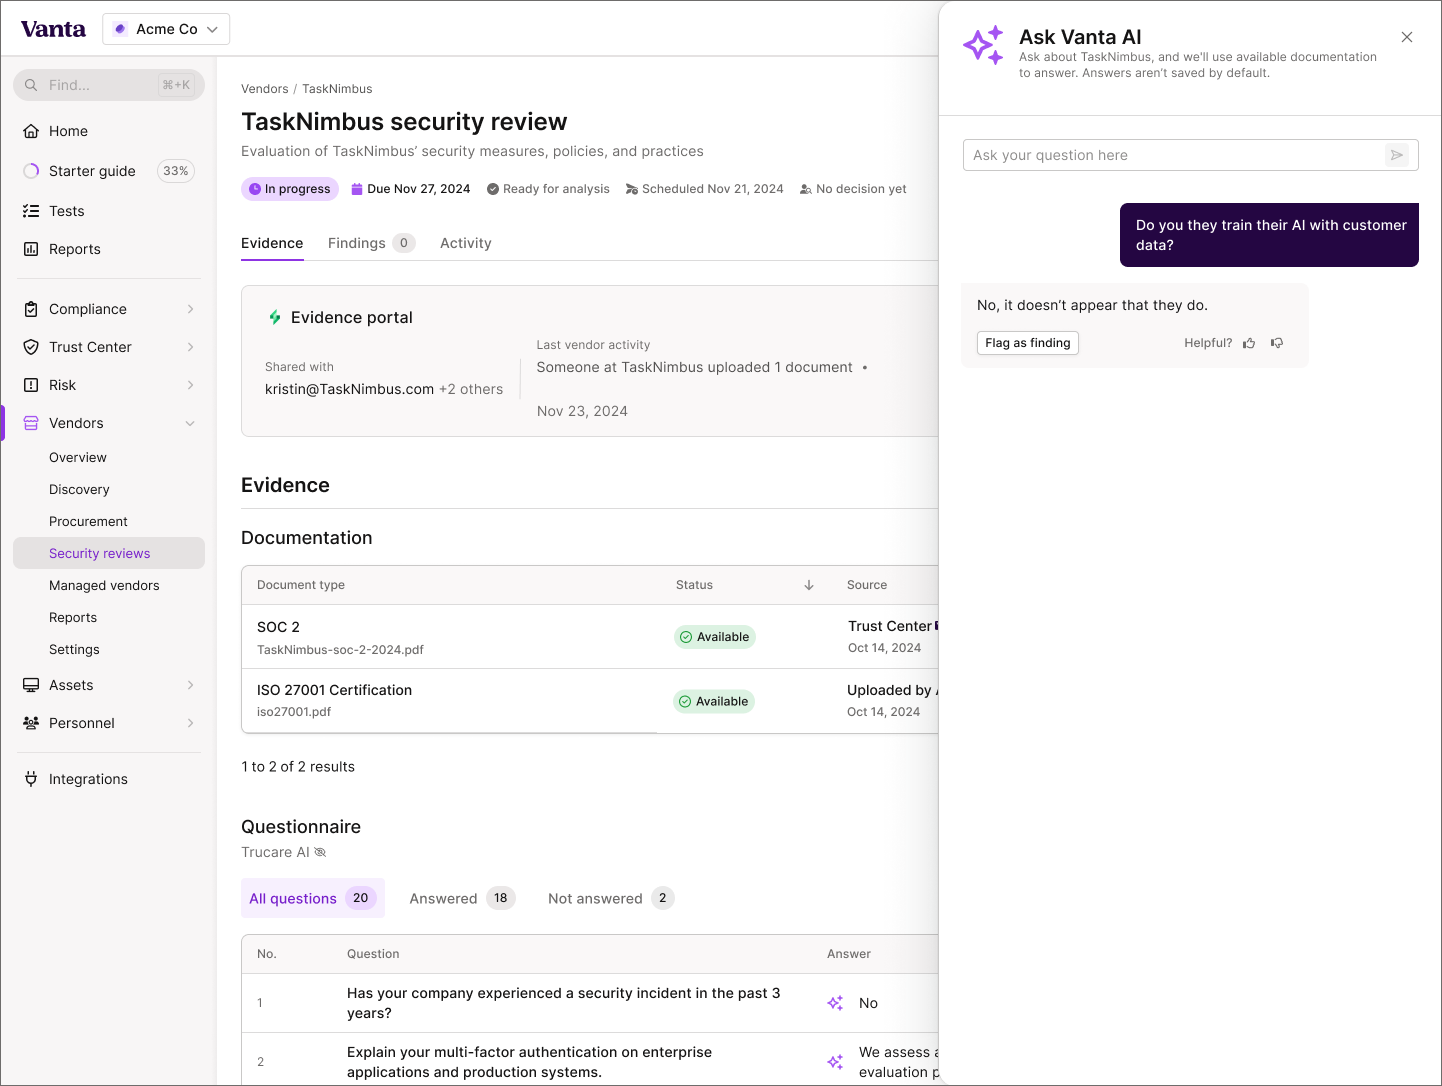The width and height of the screenshot is (1442, 1086).
Task: Click AI sparkle icon in multi-factor authentication row
Action: [835, 1062]
